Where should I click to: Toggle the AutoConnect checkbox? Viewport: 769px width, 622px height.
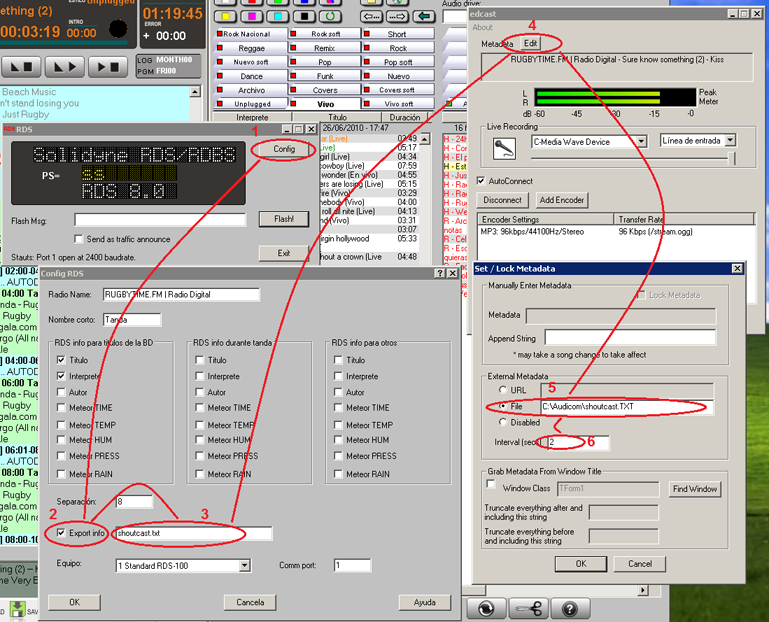(x=481, y=181)
